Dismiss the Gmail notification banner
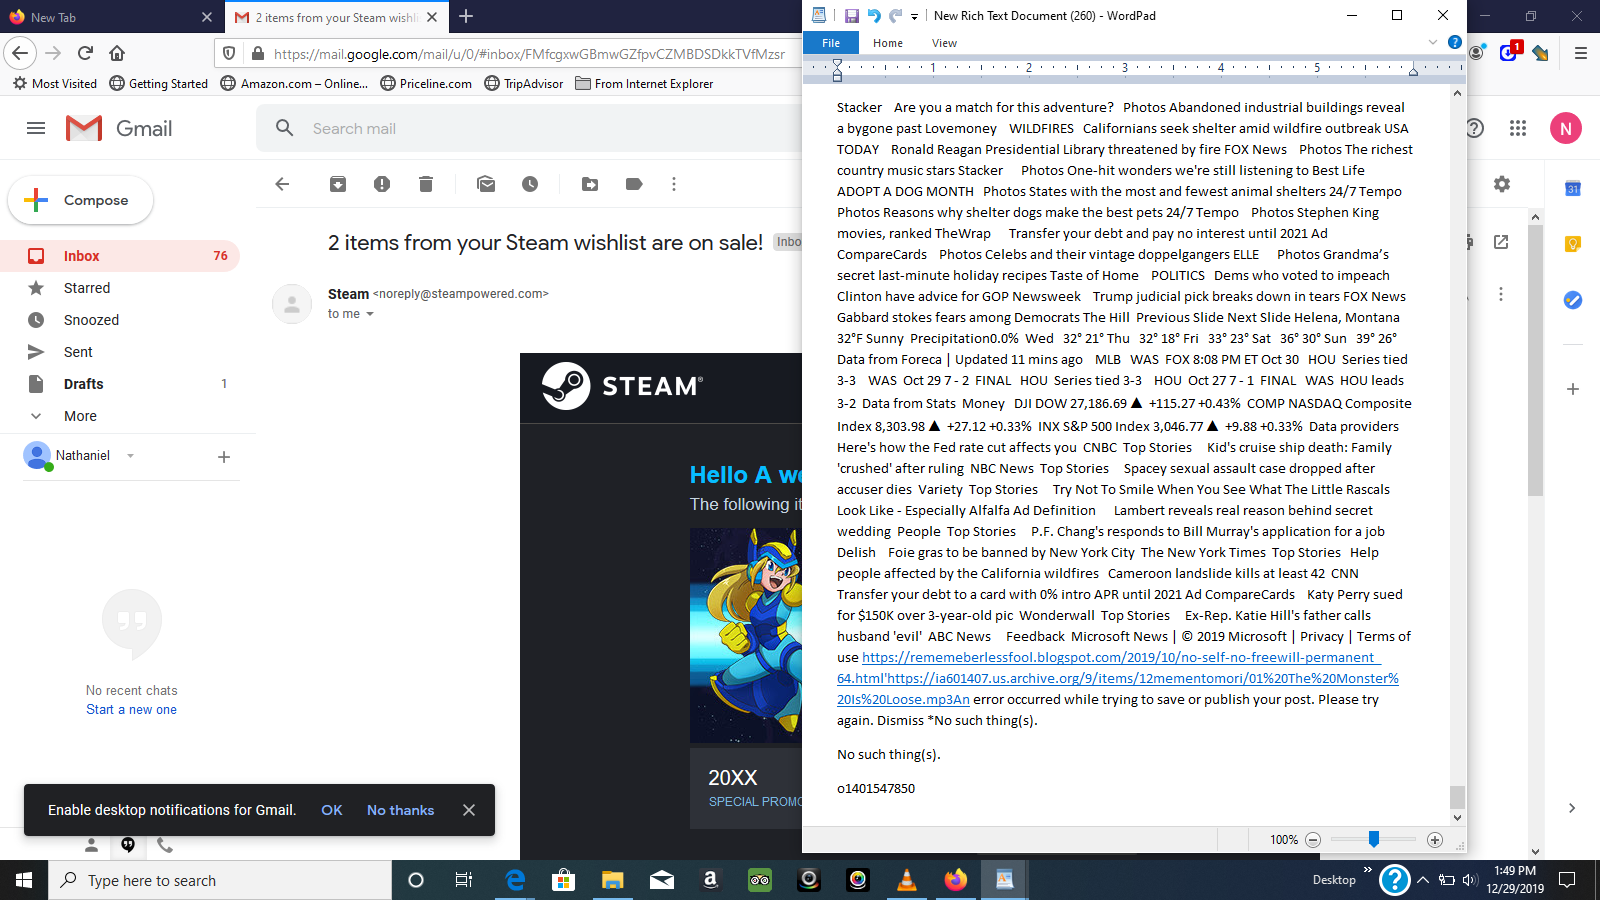Viewport: 1600px width, 900px height. [469, 810]
